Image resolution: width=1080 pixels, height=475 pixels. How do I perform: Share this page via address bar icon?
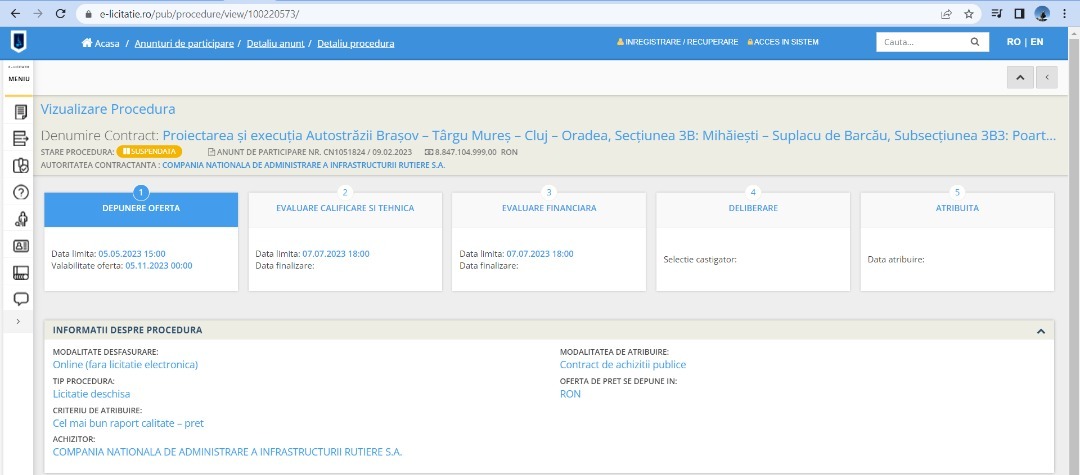tap(947, 14)
